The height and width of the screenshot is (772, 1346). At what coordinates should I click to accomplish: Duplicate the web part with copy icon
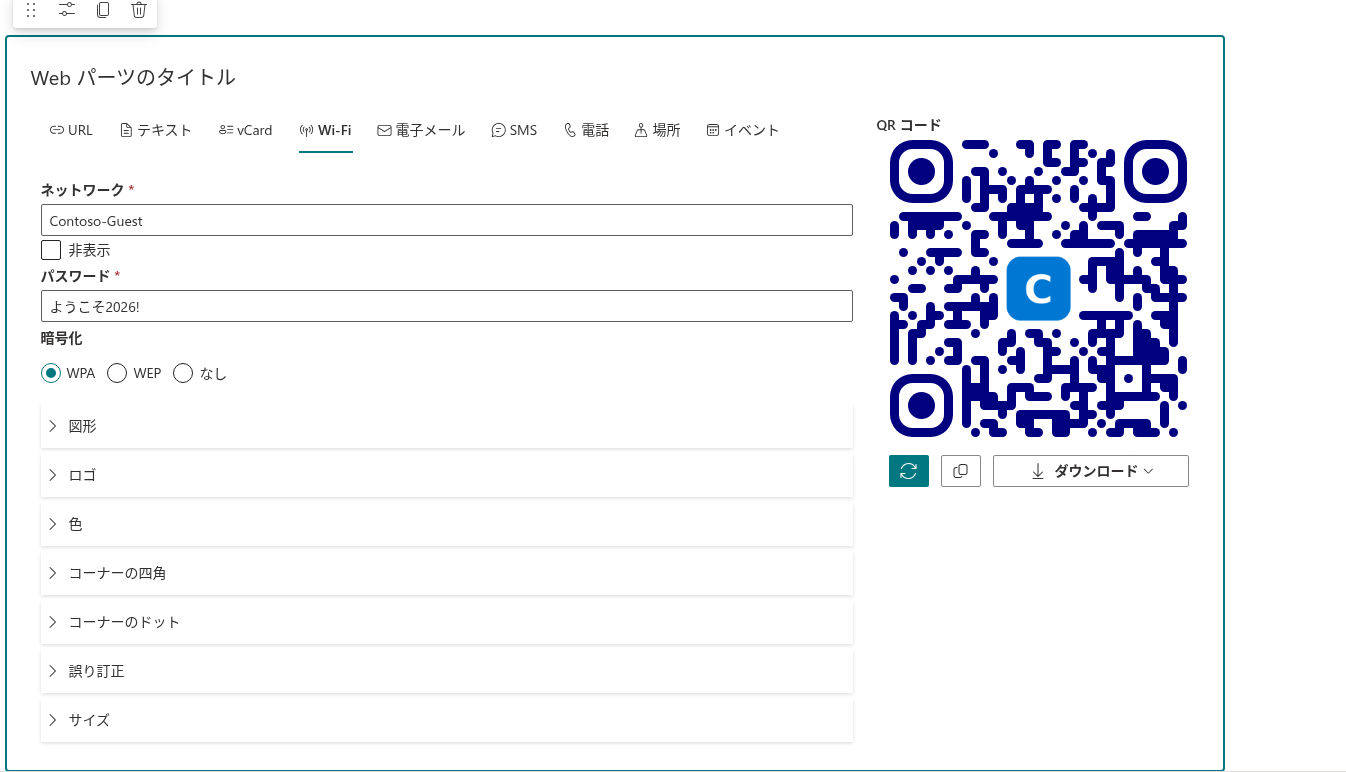point(103,10)
